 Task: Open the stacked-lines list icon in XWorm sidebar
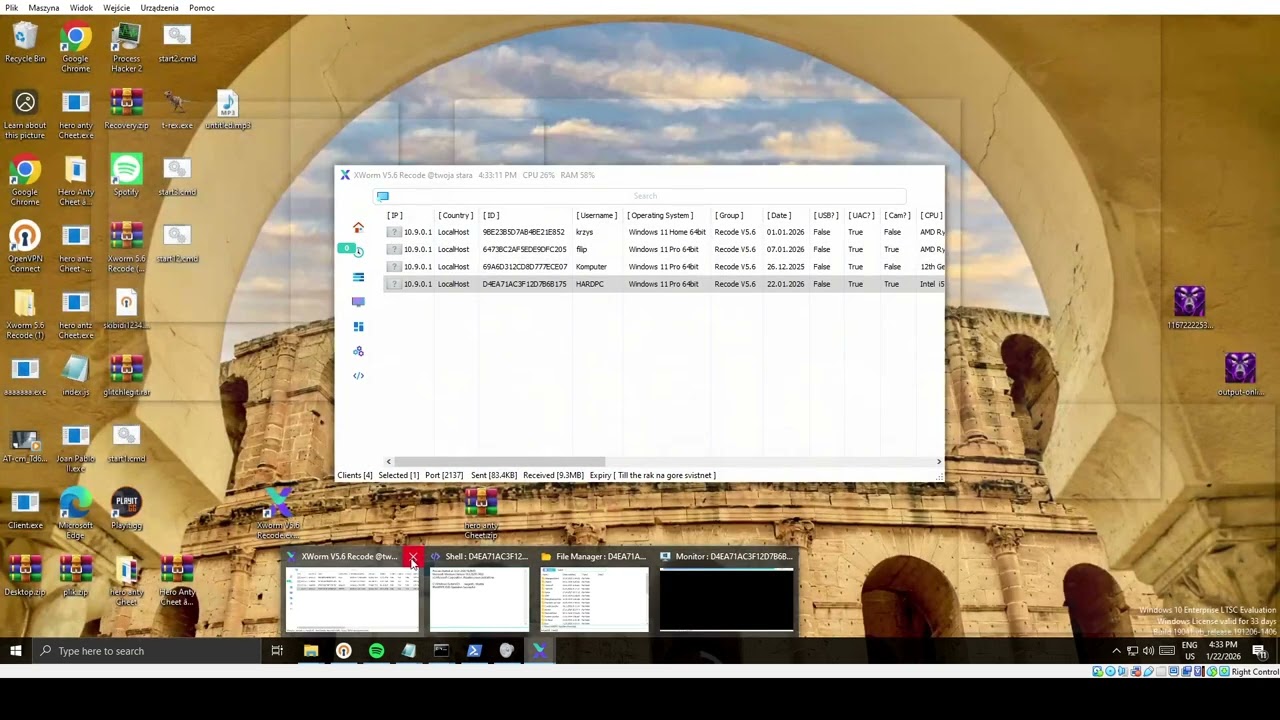tap(358, 277)
